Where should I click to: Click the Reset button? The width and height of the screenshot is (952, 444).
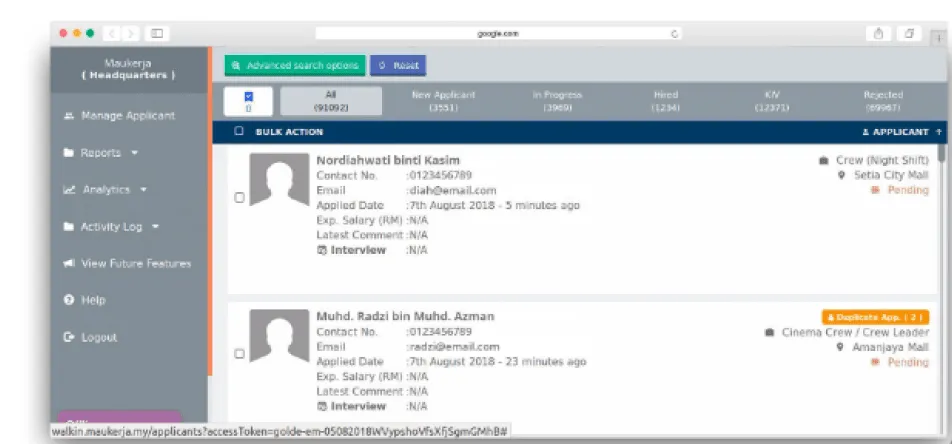(398, 66)
